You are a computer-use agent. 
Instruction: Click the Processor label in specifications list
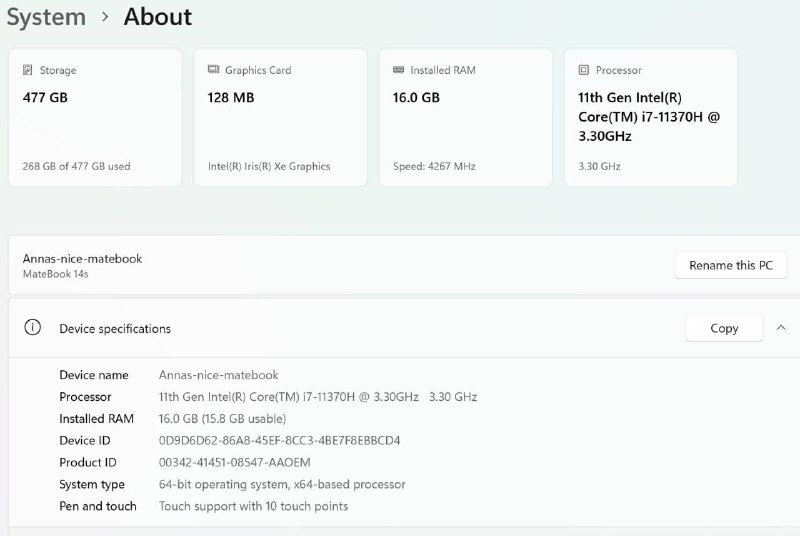(85, 397)
